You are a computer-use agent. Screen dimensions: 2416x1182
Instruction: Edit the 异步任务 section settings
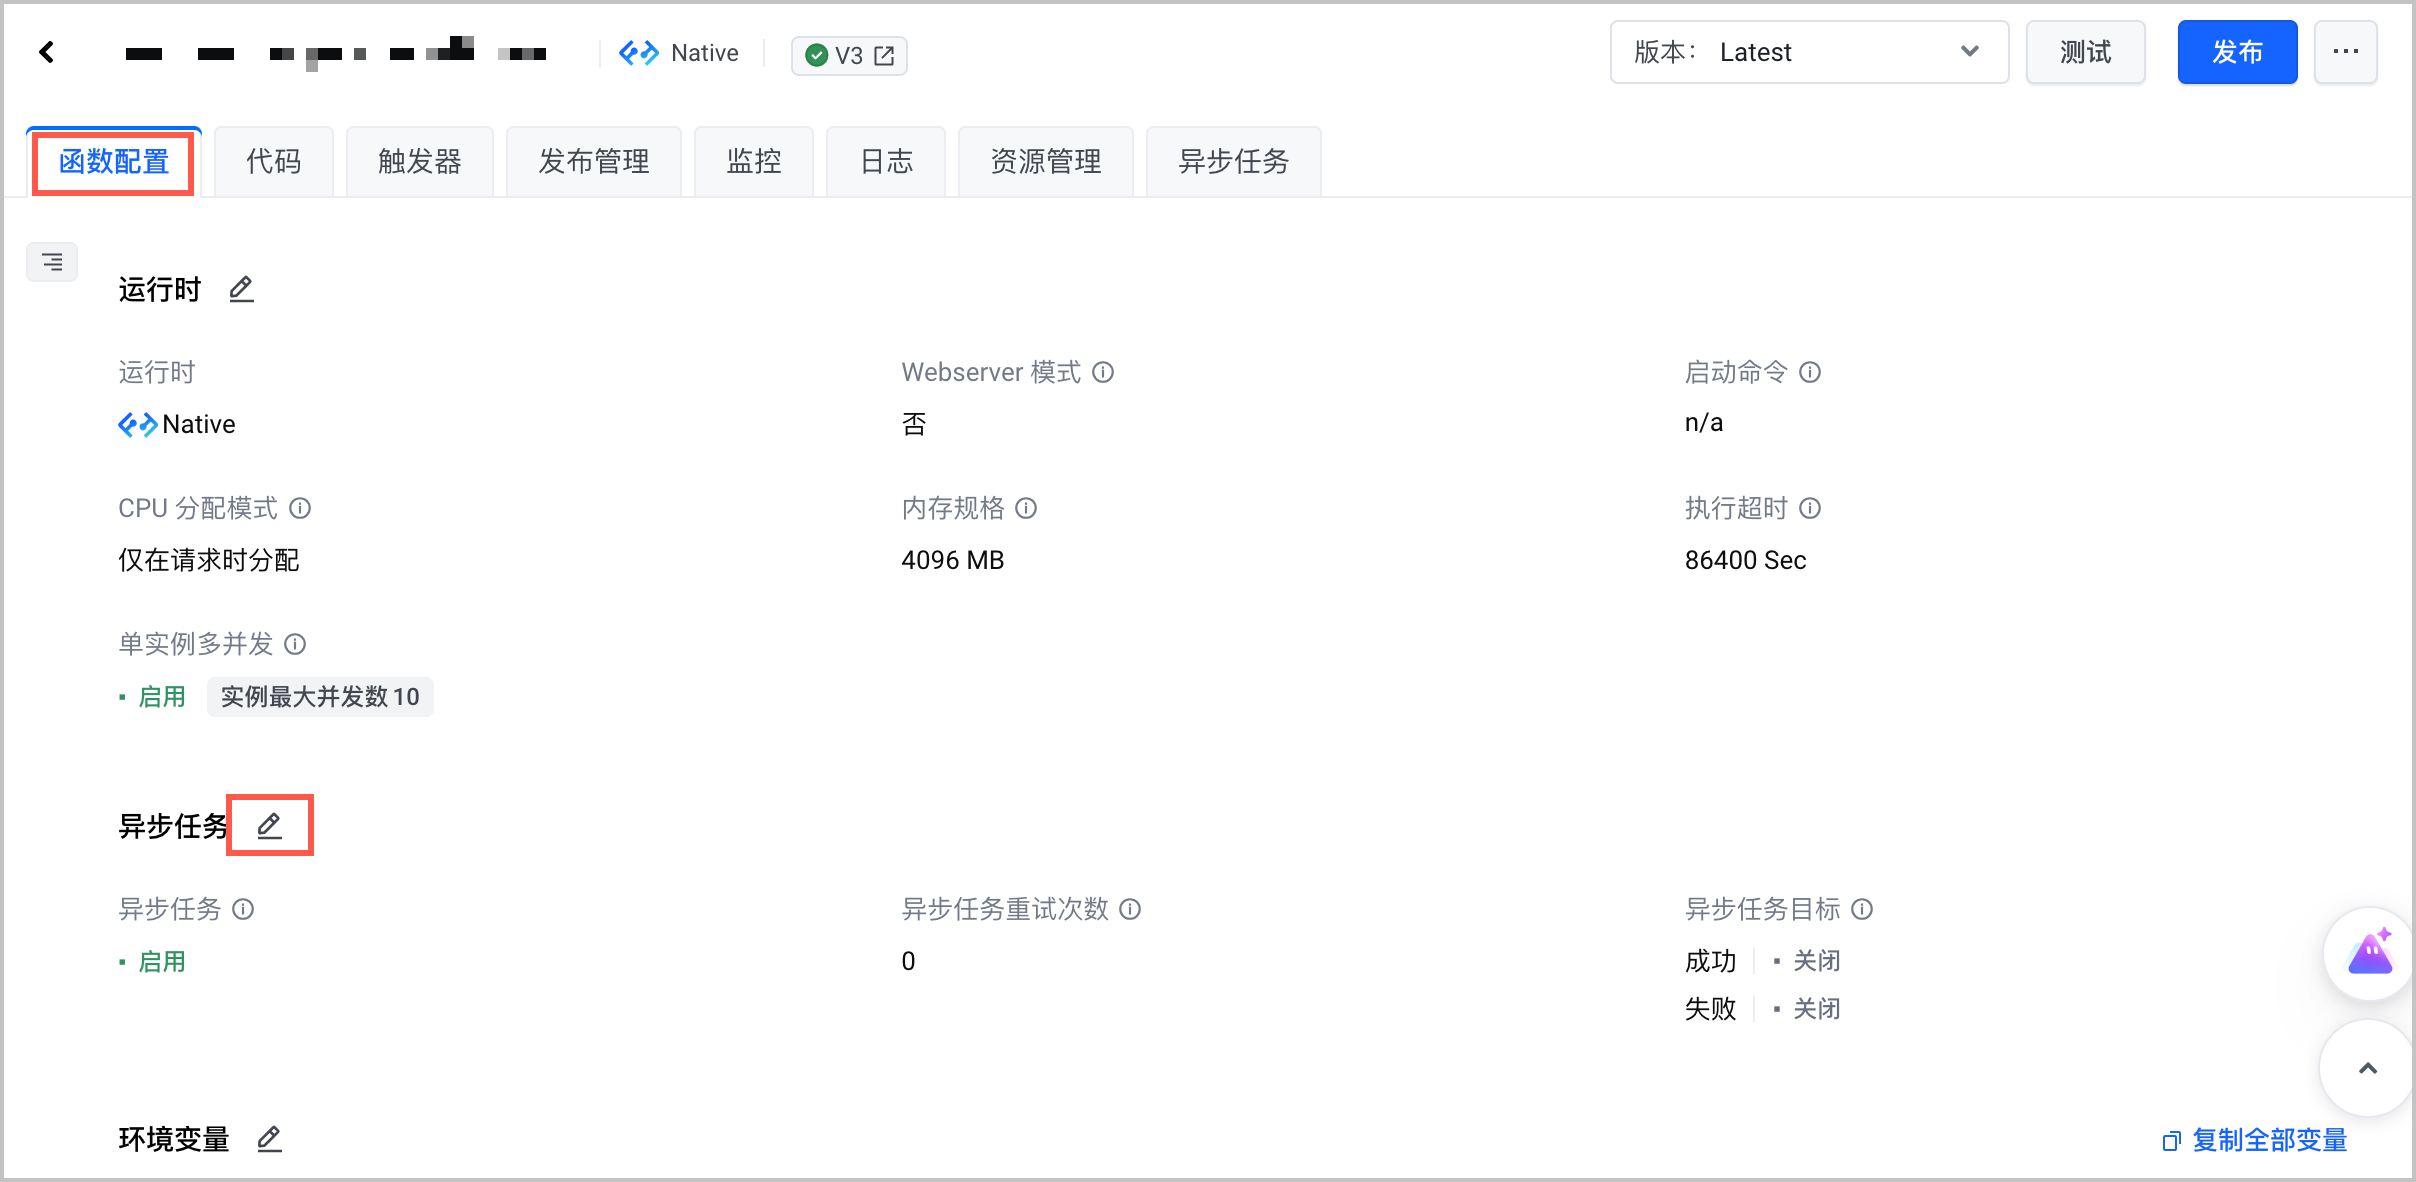pos(269,826)
